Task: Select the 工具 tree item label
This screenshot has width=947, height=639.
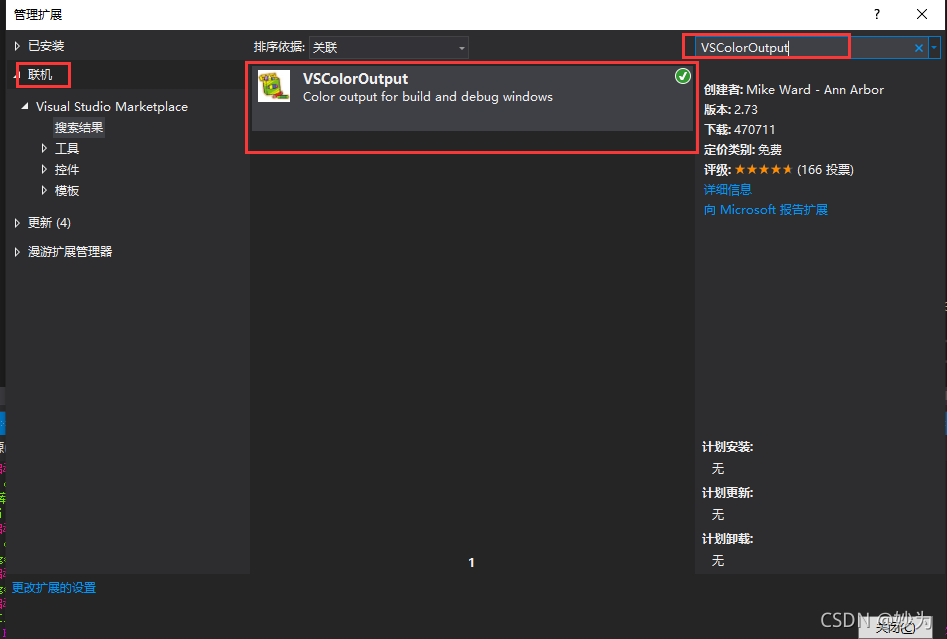Action: [67, 149]
